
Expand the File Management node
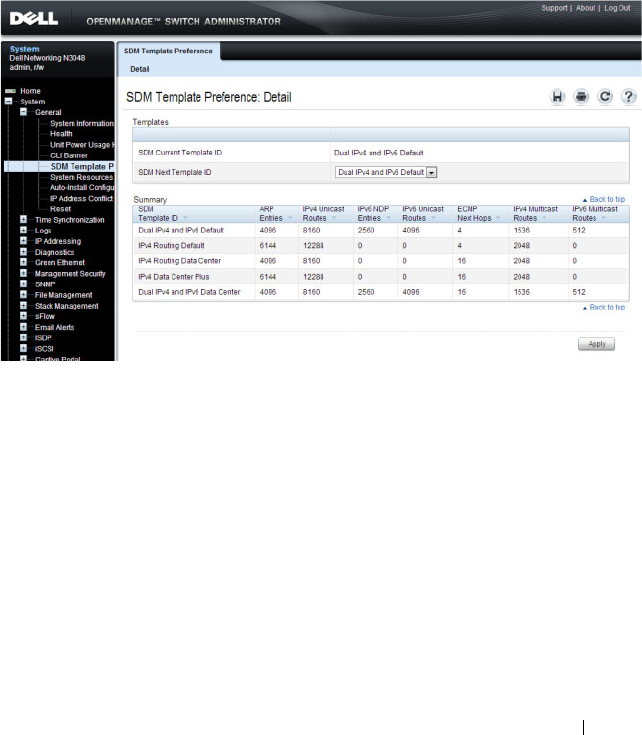point(23,294)
